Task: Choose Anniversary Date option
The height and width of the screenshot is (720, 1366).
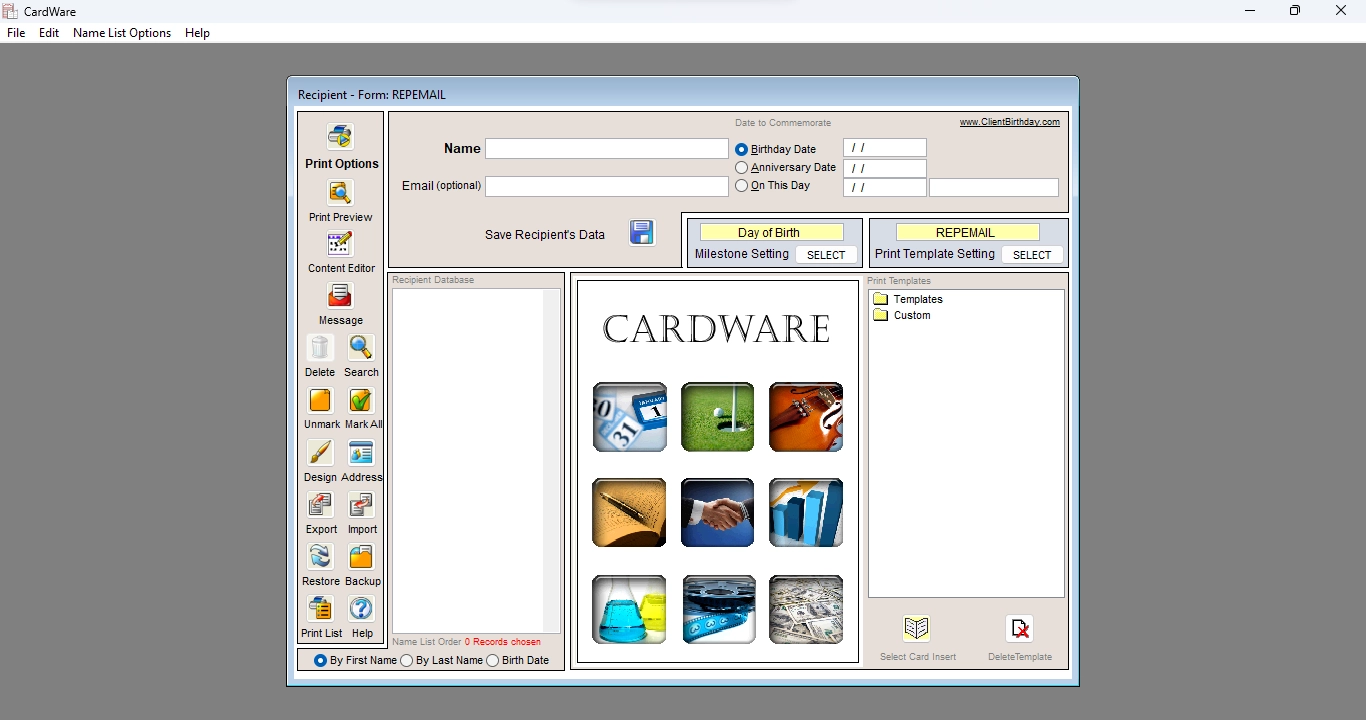Action: (x=740, y=168)
